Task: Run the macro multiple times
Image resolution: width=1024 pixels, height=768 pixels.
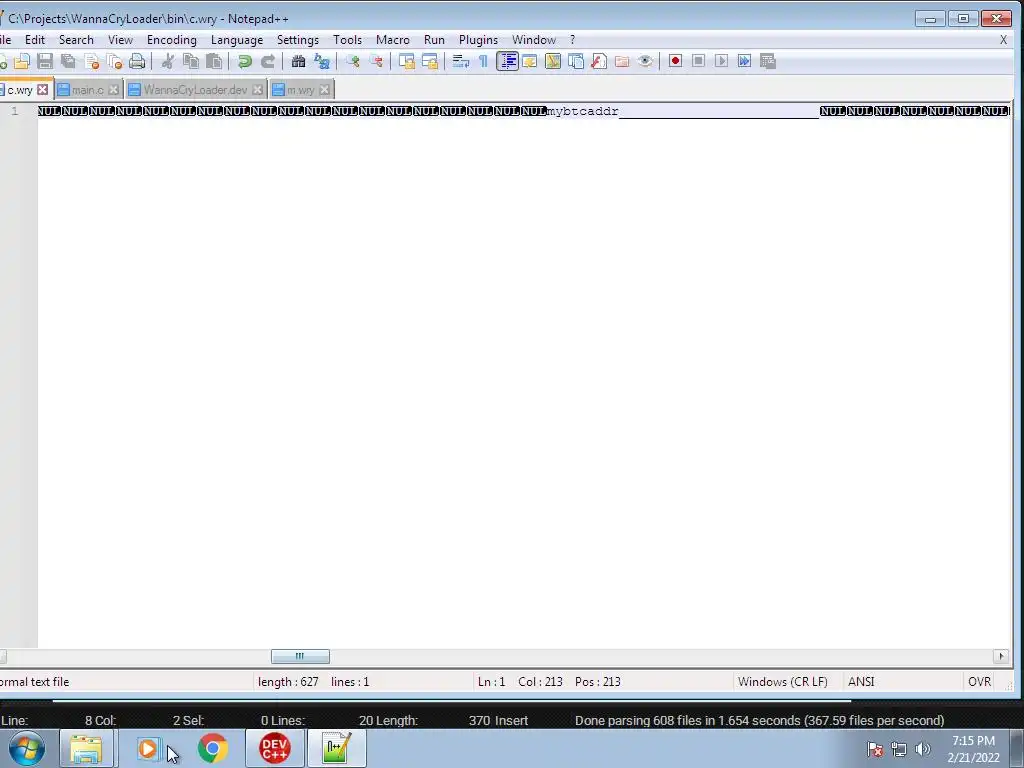Action: coord(744,61)
